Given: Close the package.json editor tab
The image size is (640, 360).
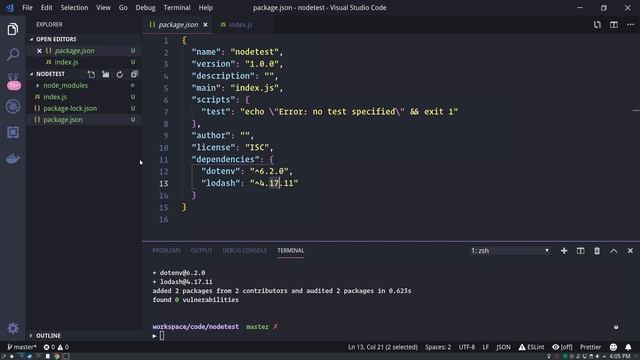Looking at the screenshot, I should [205, 24].
